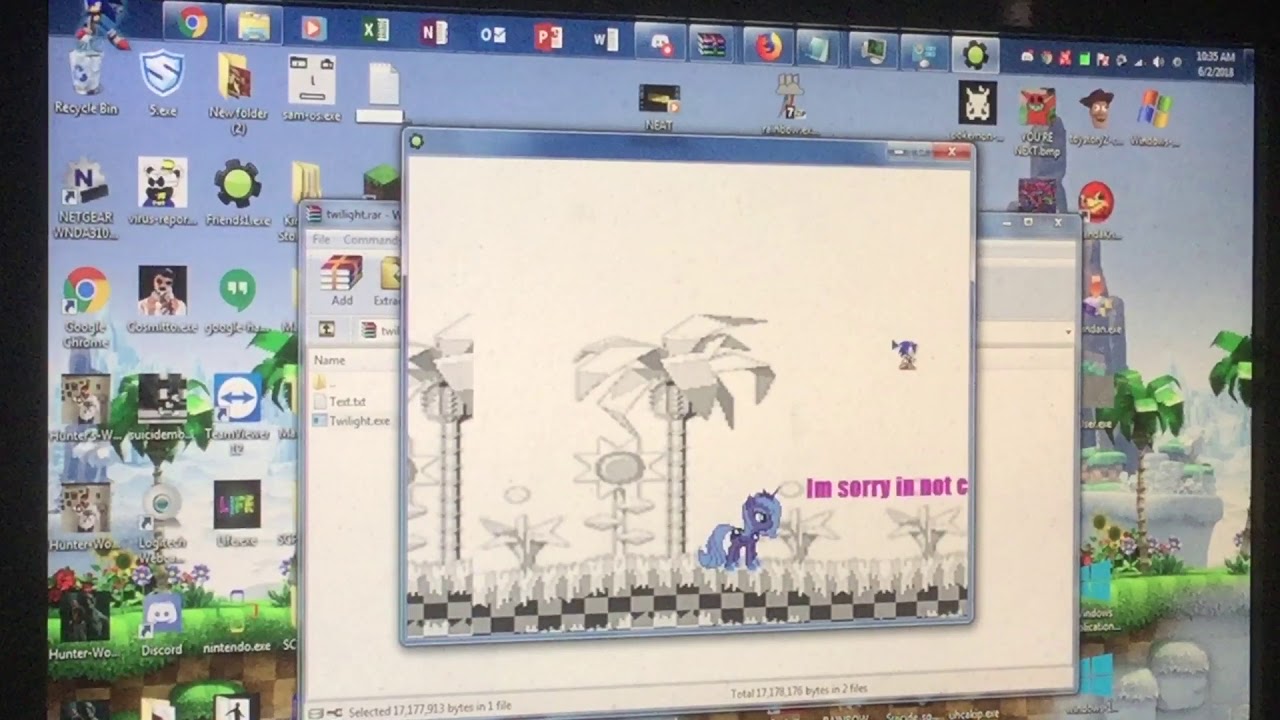Select the YOU'RE NEXT.bmp desktop icon
This screenshot has height=720, width=1280.
pos(1038,123)
